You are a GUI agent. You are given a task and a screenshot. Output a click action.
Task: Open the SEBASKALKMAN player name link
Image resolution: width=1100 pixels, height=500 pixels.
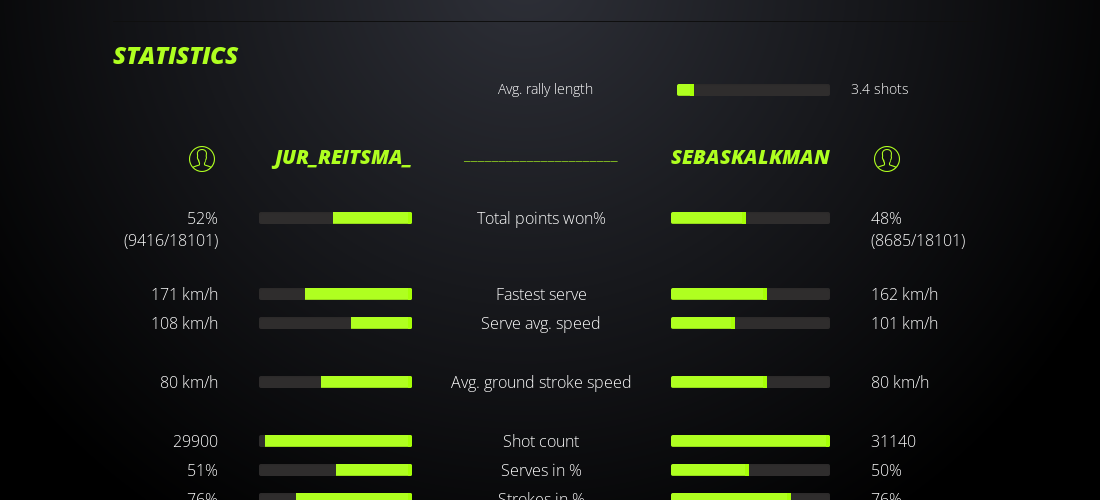click(x=750, y=157)
